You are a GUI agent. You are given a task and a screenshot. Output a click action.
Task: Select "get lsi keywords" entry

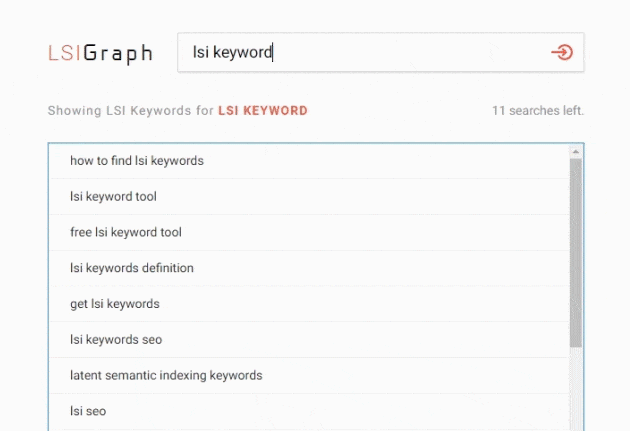pos(309,304)
